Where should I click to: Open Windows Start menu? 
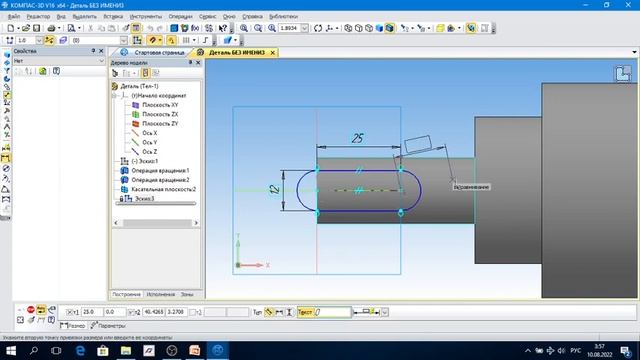coord(11,351)
